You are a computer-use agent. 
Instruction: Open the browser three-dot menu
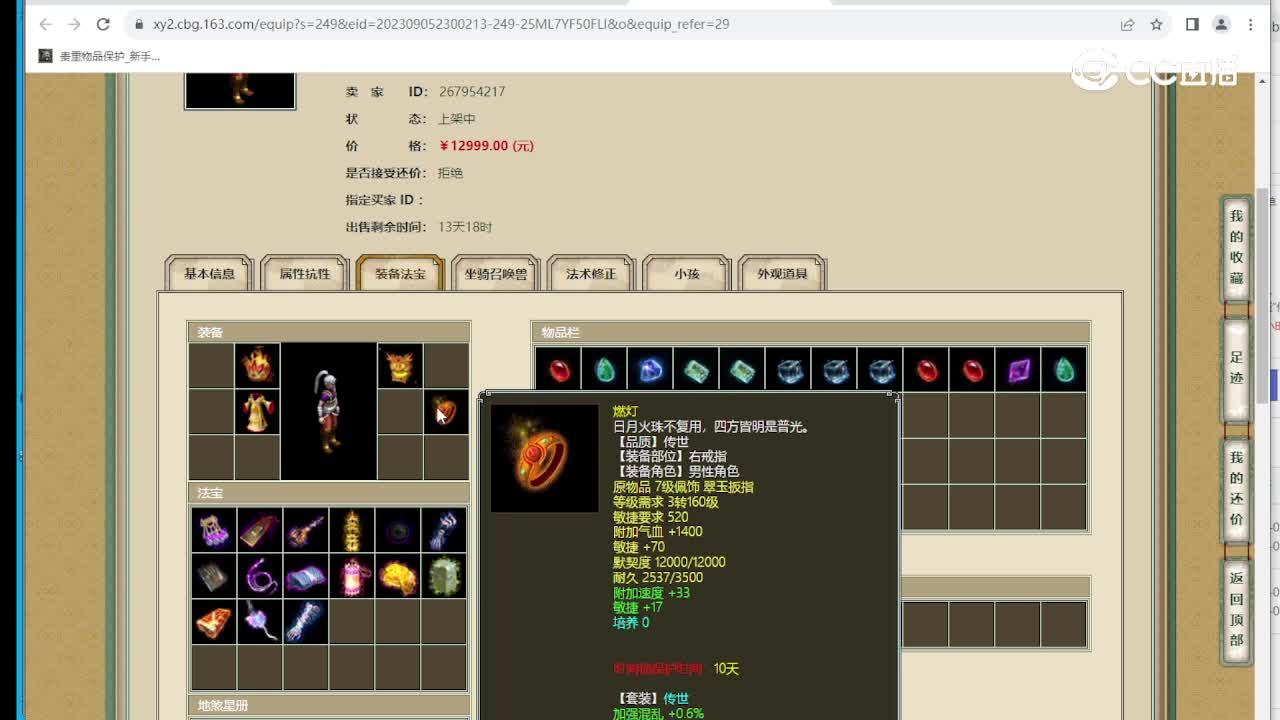coord(1250,24)
